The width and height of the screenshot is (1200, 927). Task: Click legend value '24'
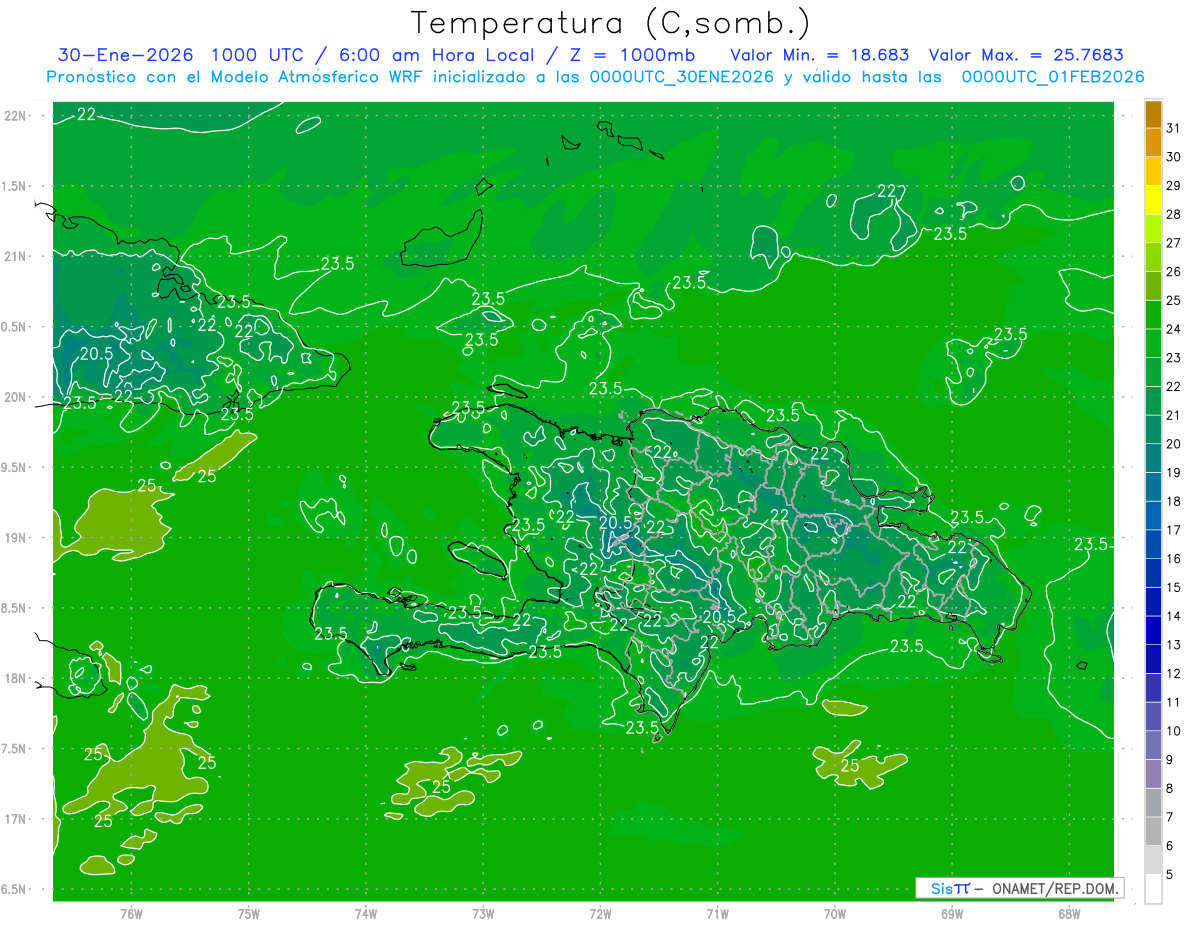coord(1174,329)
